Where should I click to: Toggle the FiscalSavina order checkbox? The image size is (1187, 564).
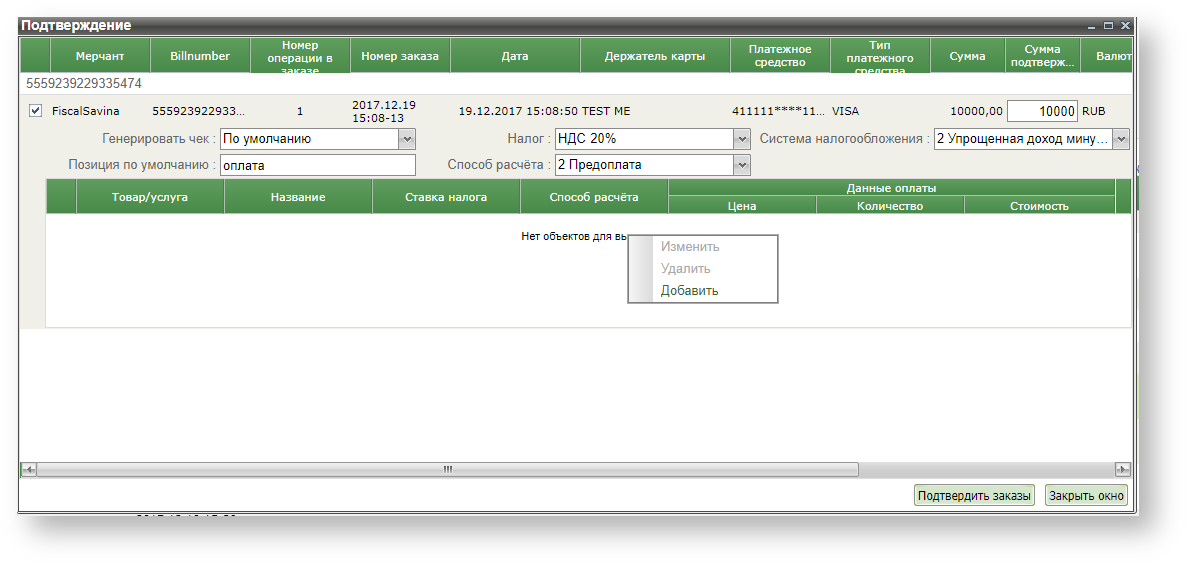(x=36, y=111)
